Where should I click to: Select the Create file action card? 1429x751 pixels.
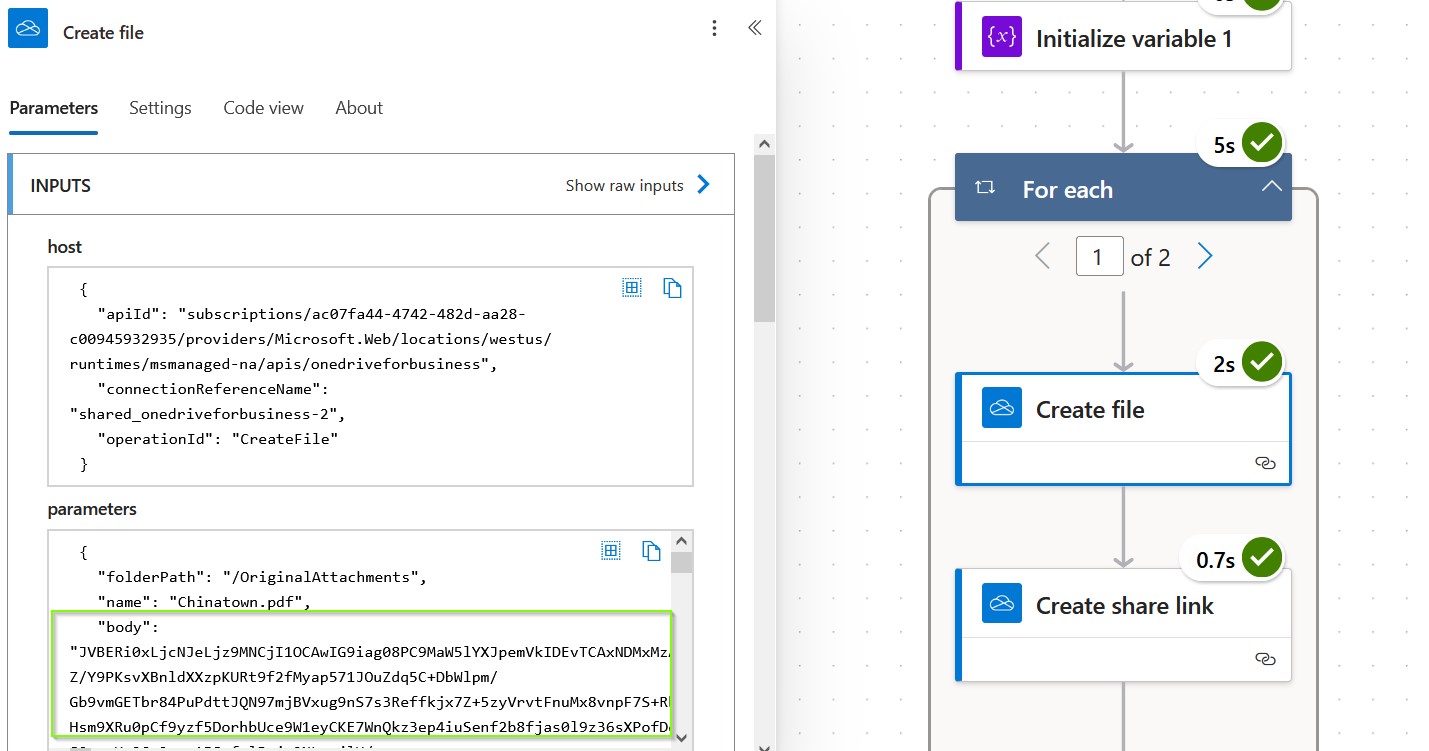click(x=1123, y=429)
